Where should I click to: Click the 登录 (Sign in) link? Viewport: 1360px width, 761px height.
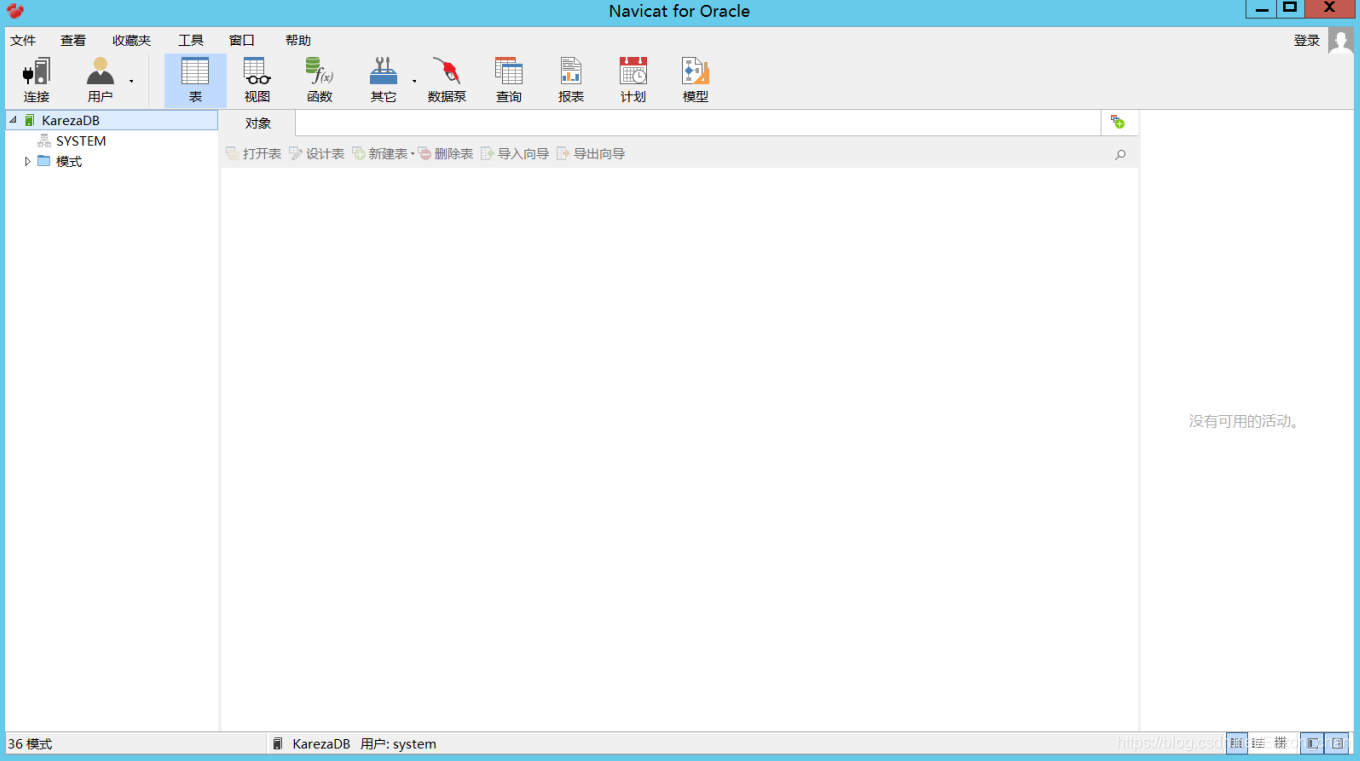click(x=1307, y=41)
